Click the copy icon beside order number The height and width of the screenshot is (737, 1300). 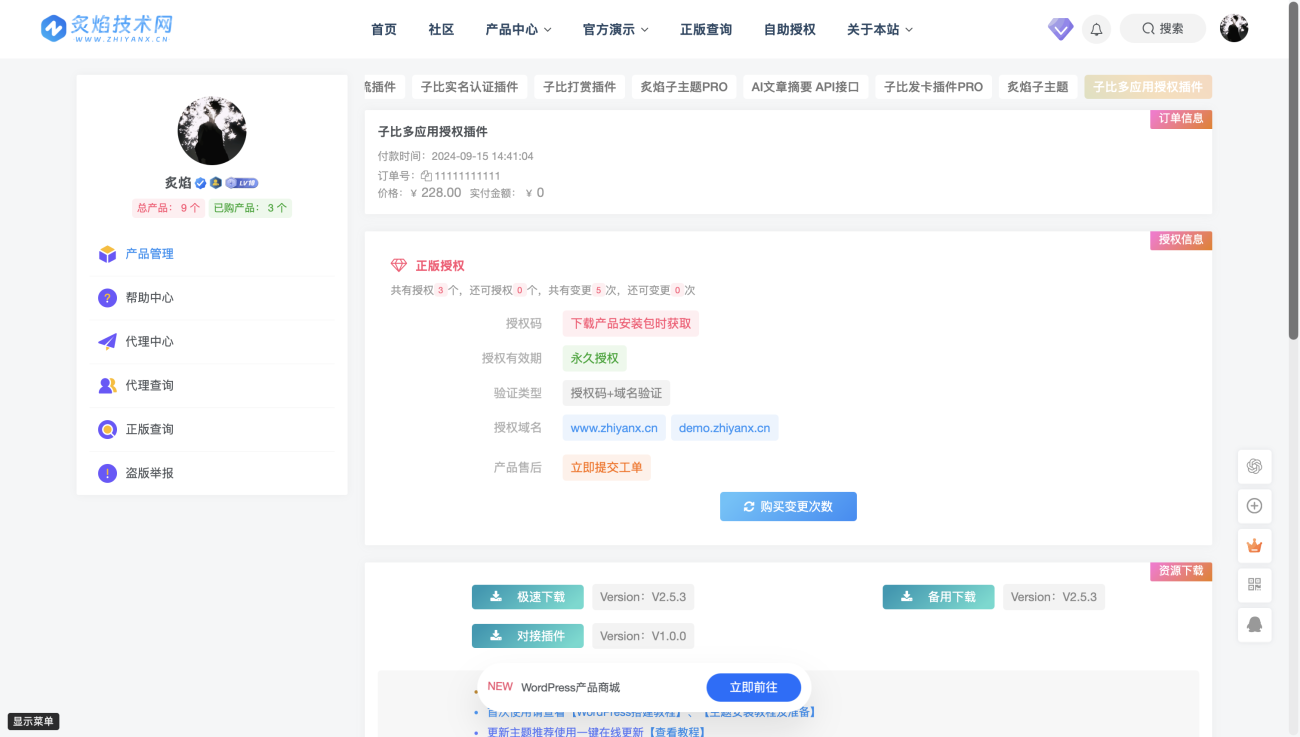(x=426, y=176)
